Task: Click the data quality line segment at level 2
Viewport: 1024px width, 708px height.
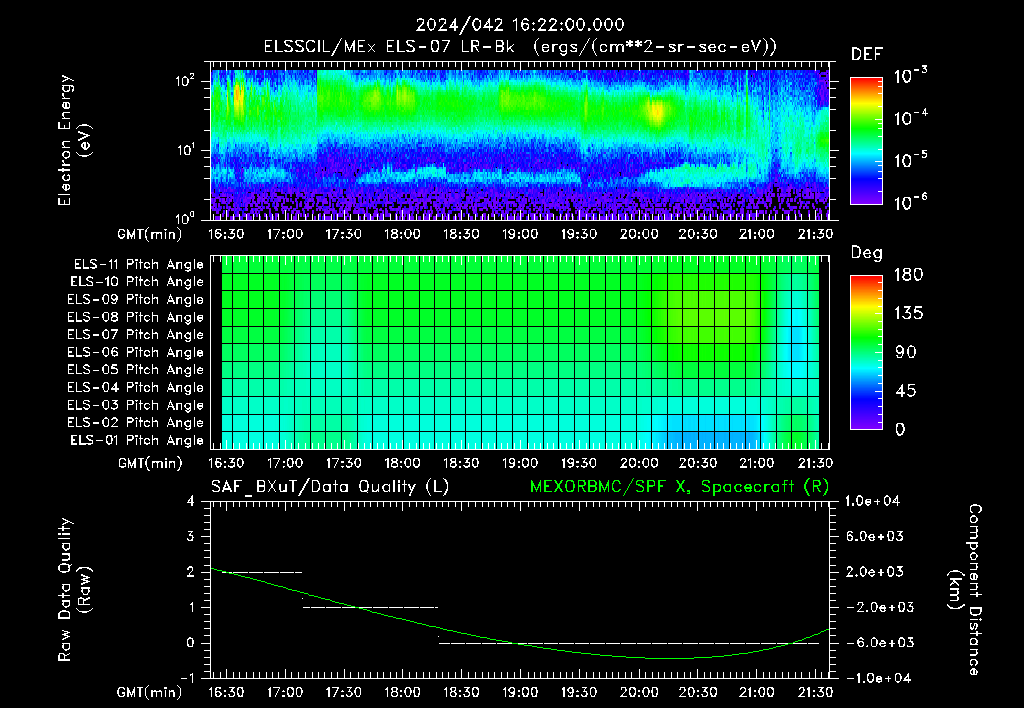Action: [261, 572]
